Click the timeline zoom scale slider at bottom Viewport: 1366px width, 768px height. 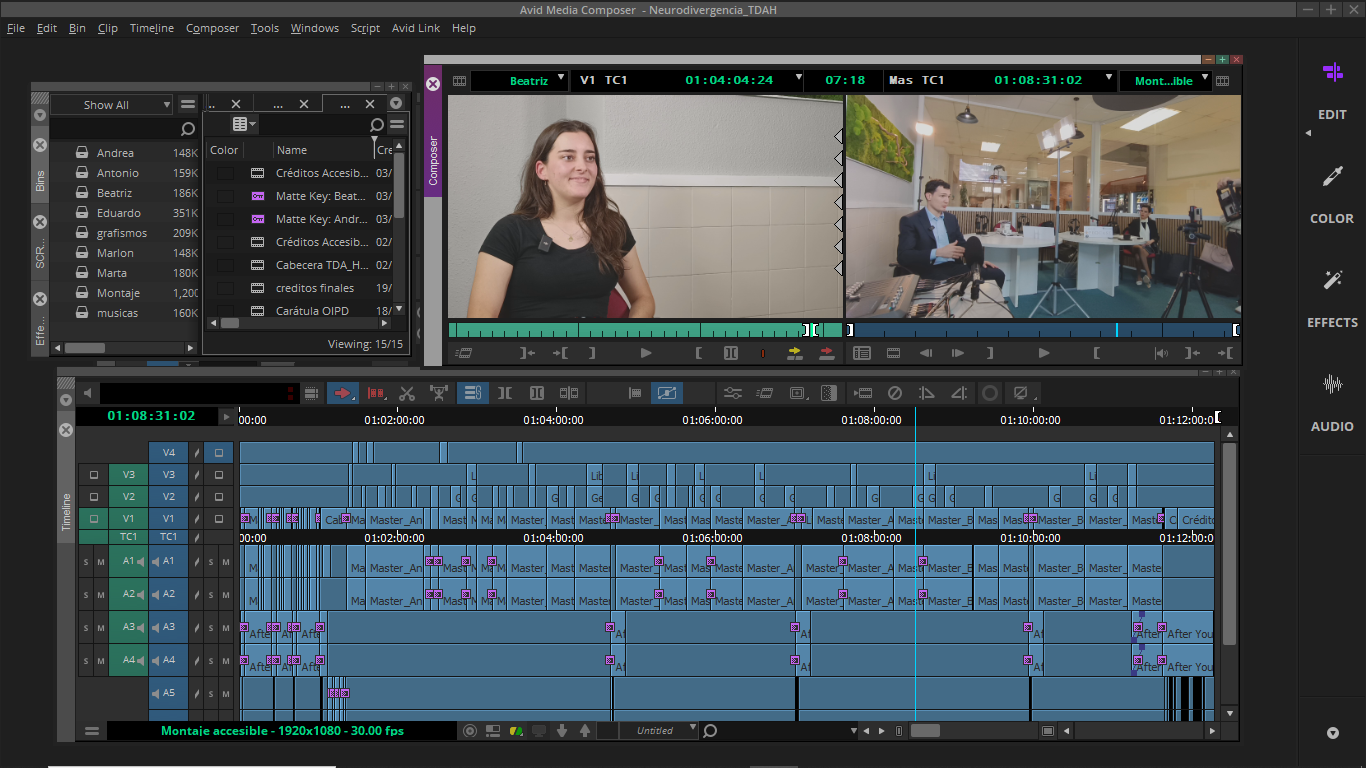click(x=925, y=731)
